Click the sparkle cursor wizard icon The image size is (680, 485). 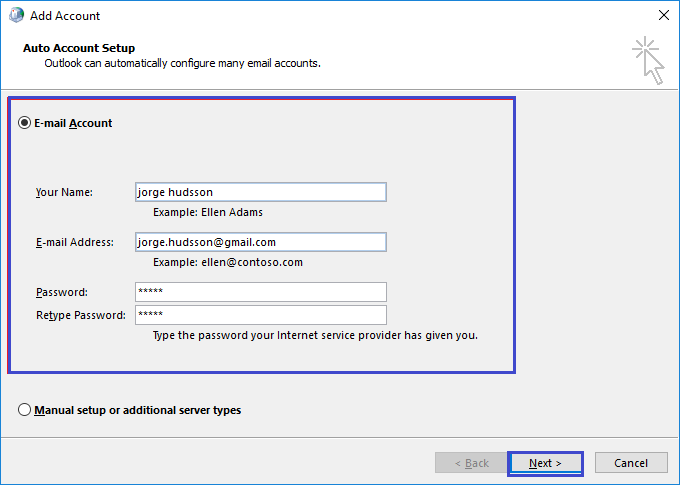[x=648, y=60]
